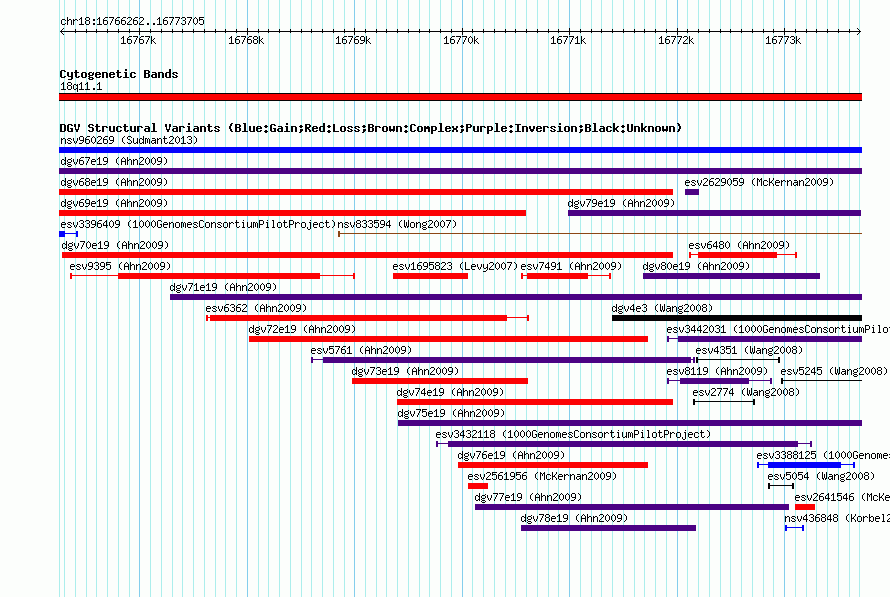The height and width of the screenshot is (597, 890).
Task: Click the dgv68e19 (Ahn2009) label
Action: (x=114, y=182)
